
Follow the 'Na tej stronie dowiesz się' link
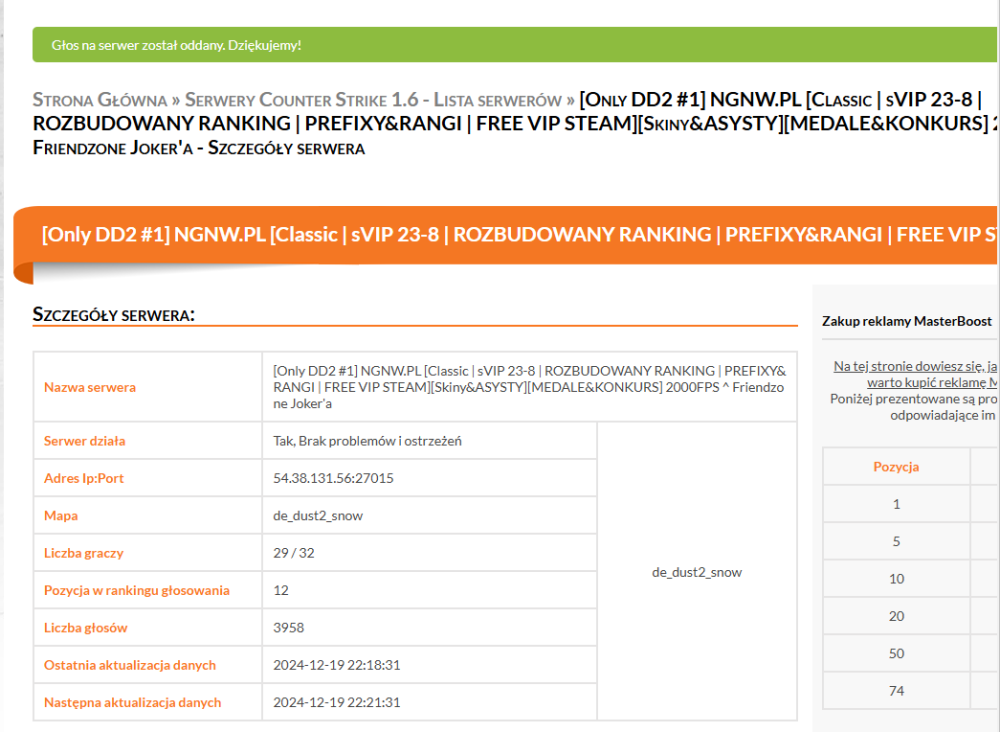(915, 374)
